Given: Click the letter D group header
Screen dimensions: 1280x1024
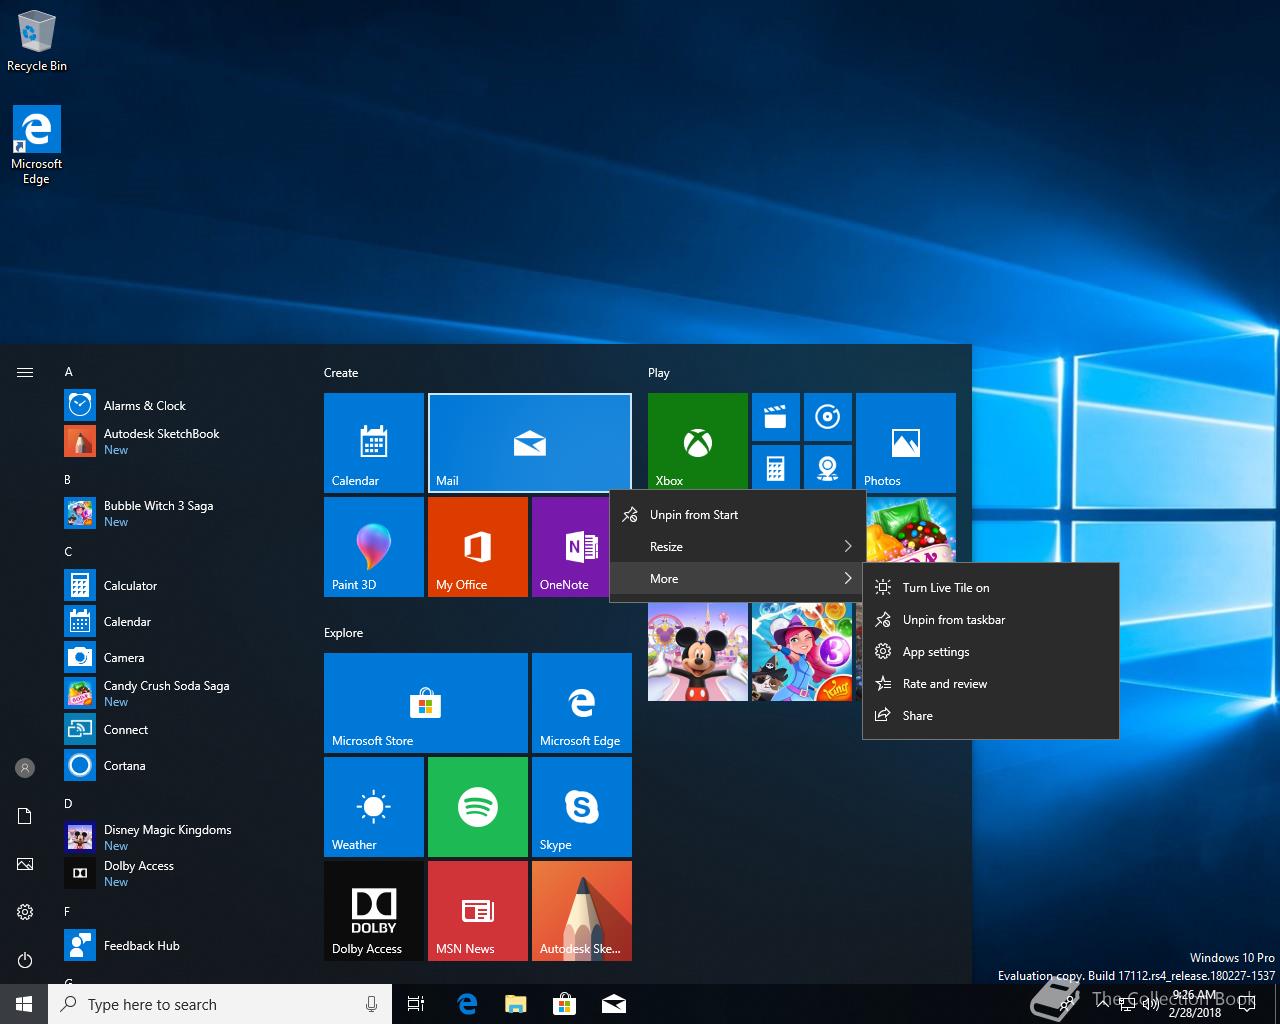Looking at the screenshot, I should pyautogui.click(x=68, y=804).
